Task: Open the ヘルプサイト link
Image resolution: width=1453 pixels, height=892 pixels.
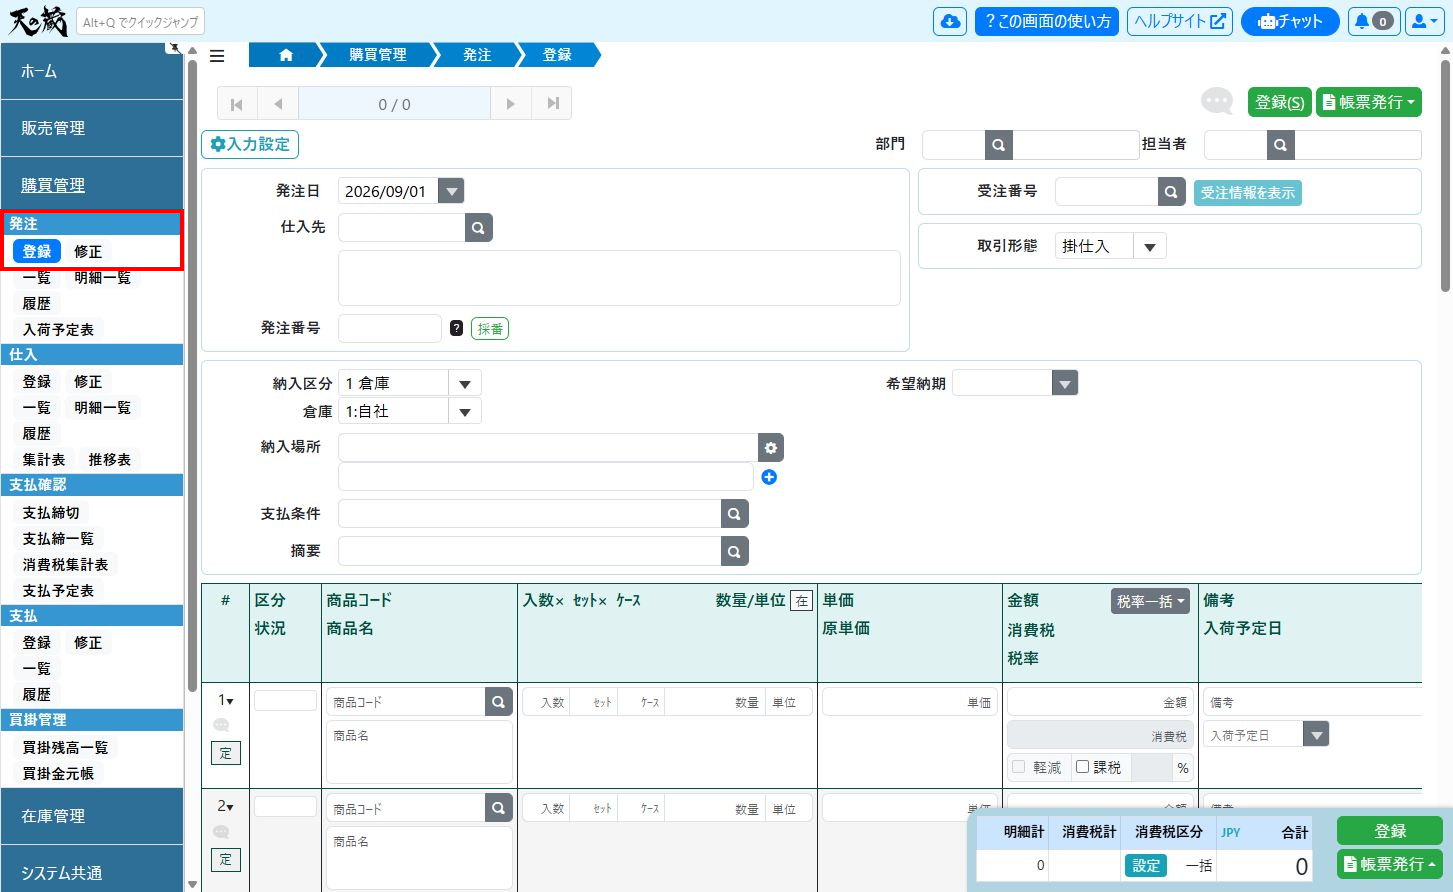Action: [x=1179, y=21]
